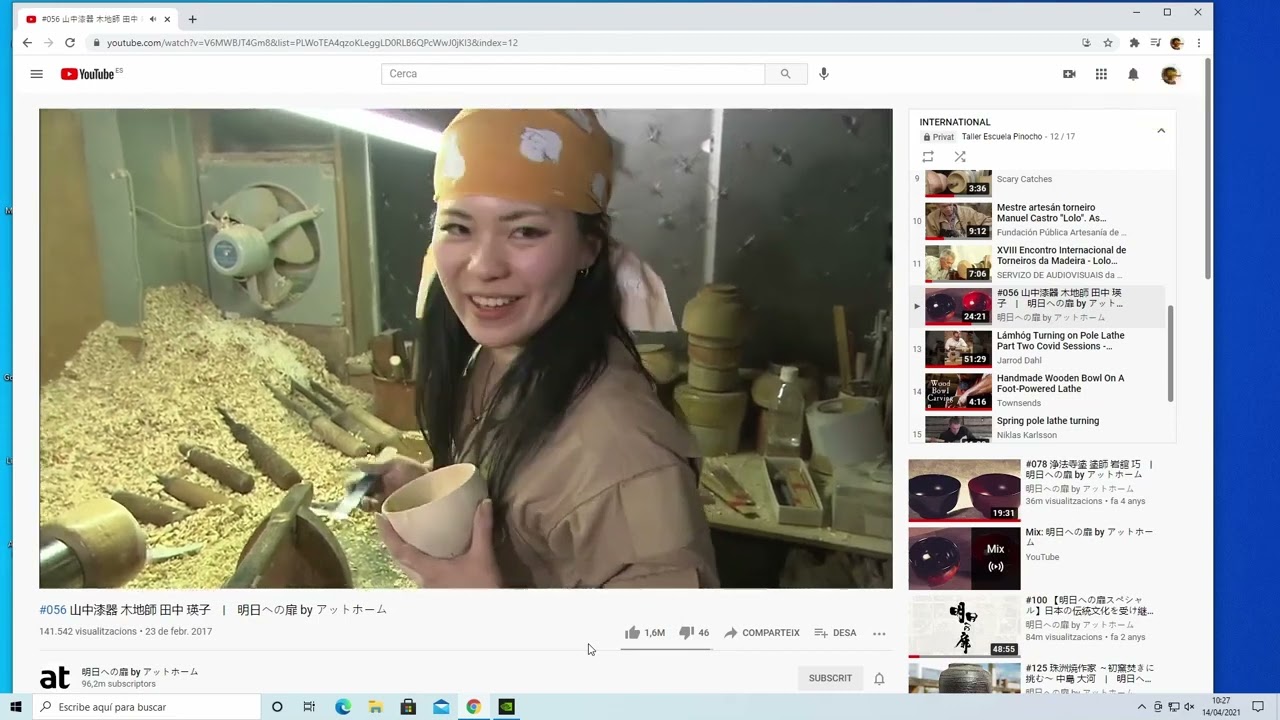The width and height of the screenshot is (1280, 720).
Task: Open the #100 special video thumbnail
Action: point(964,626)
